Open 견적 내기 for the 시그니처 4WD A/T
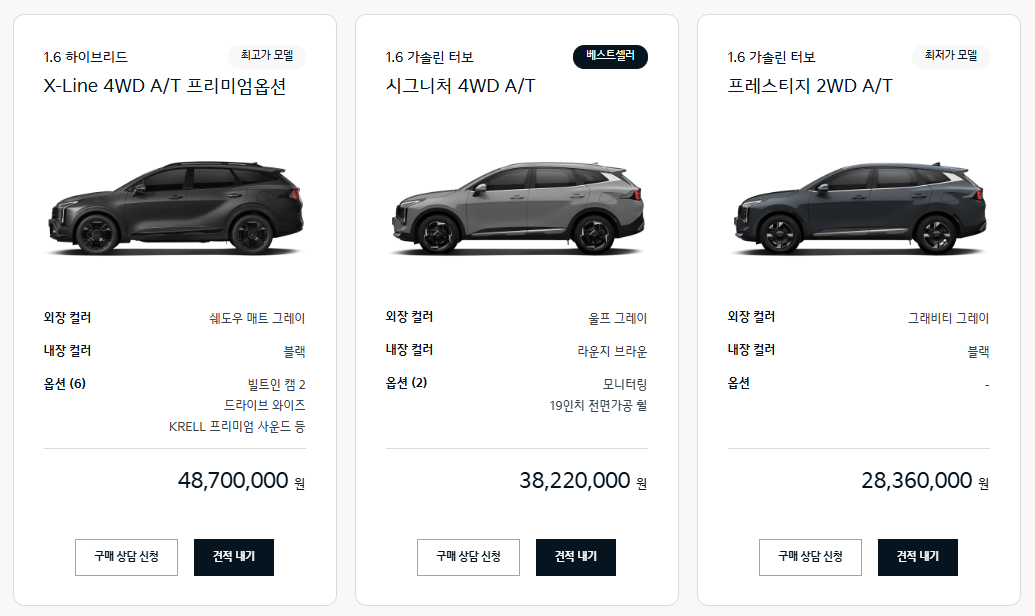The height and width of the screenshot is (616, 1035). [x=575, y=557]
